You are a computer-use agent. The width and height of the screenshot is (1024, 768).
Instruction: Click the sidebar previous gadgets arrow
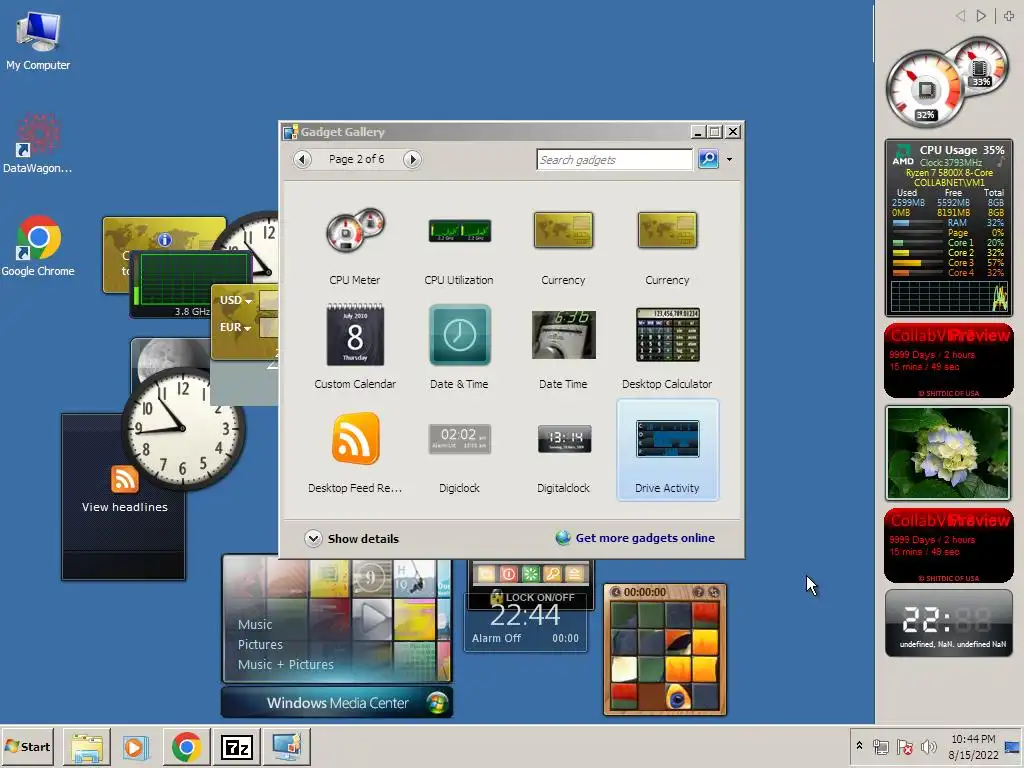pyautogui.click(x=961, y=16)
